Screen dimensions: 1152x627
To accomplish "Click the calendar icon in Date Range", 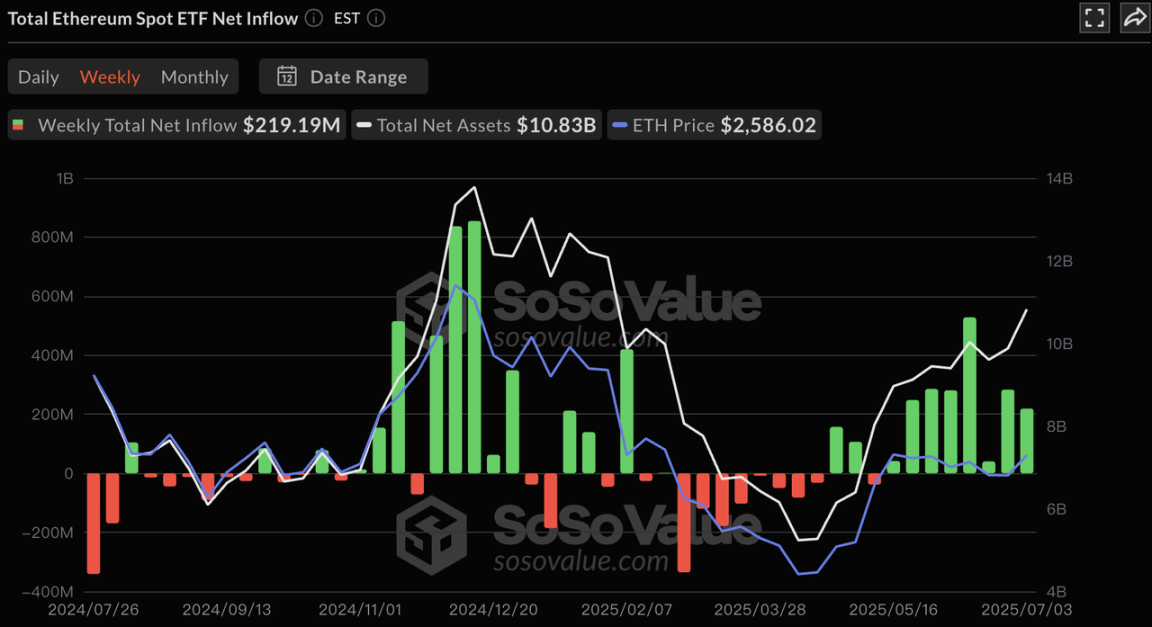I will point(287,76).
